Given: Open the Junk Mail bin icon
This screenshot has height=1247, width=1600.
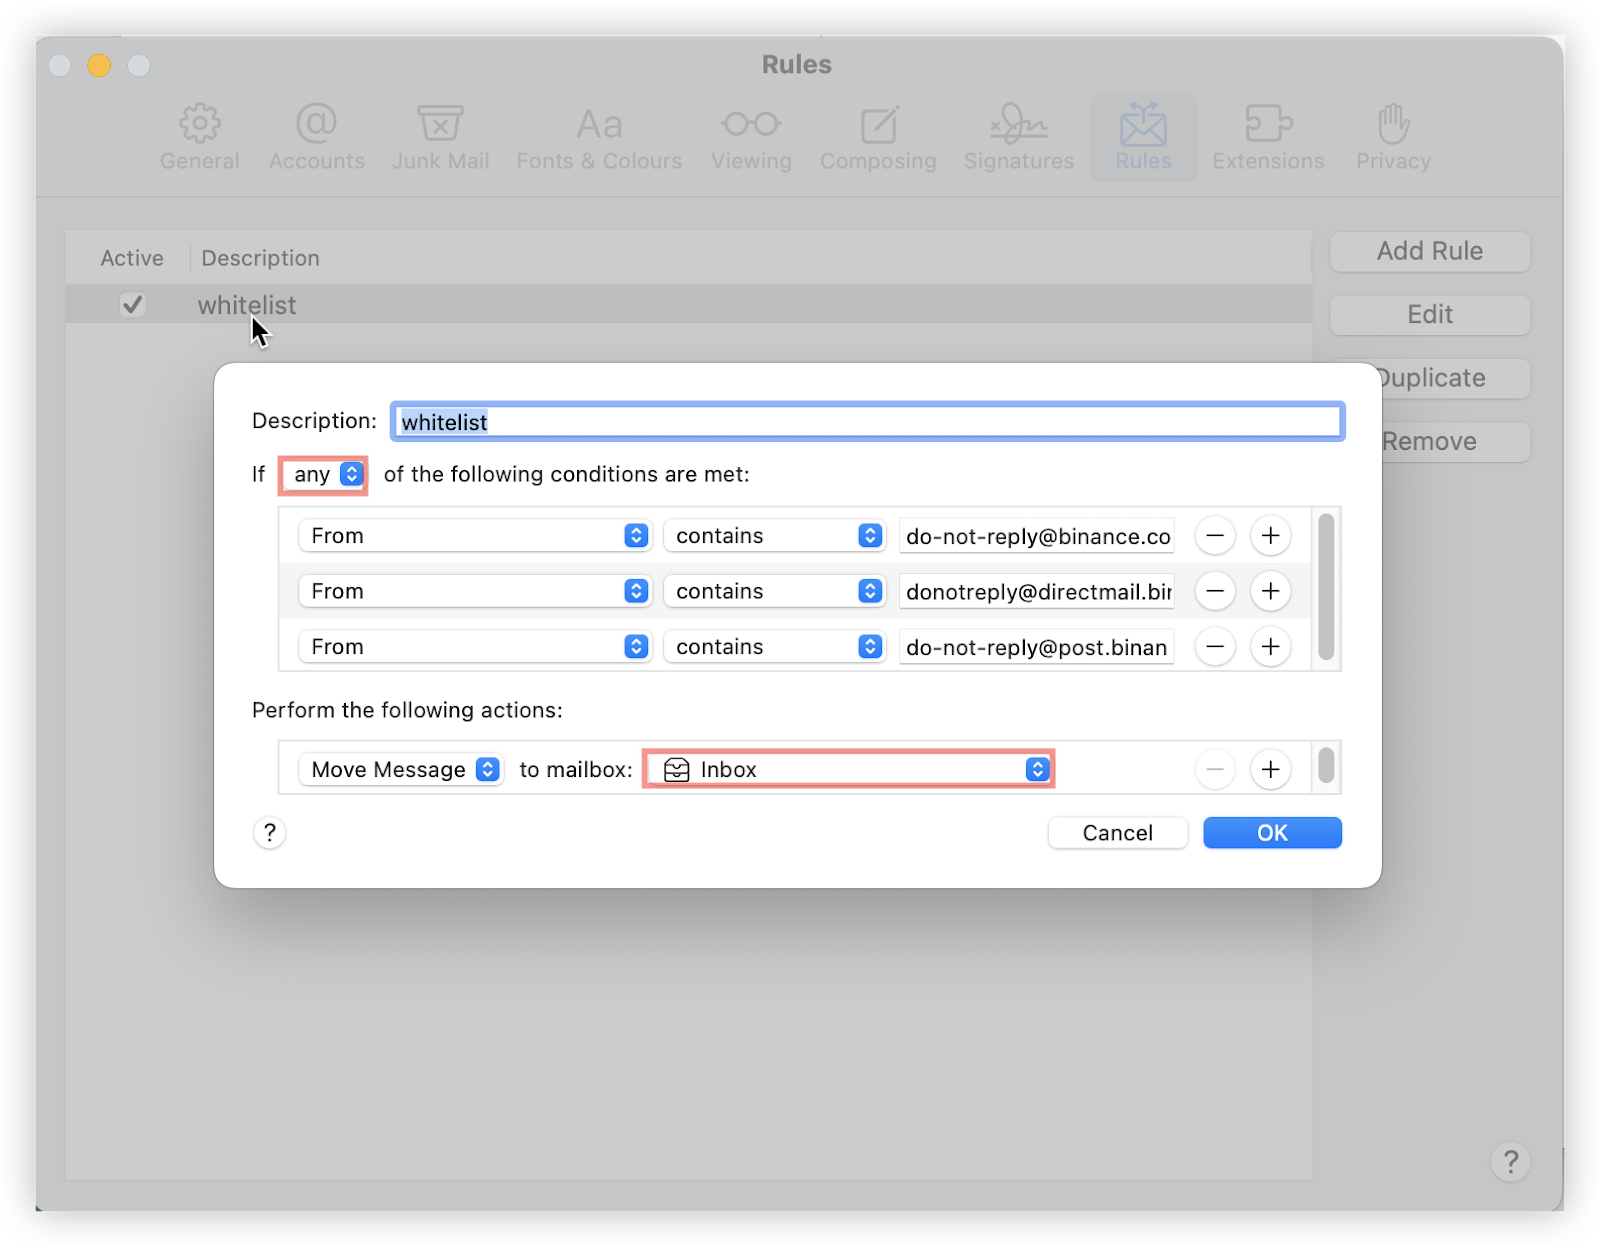Looking at the screenshot, I should coord(440,124).
